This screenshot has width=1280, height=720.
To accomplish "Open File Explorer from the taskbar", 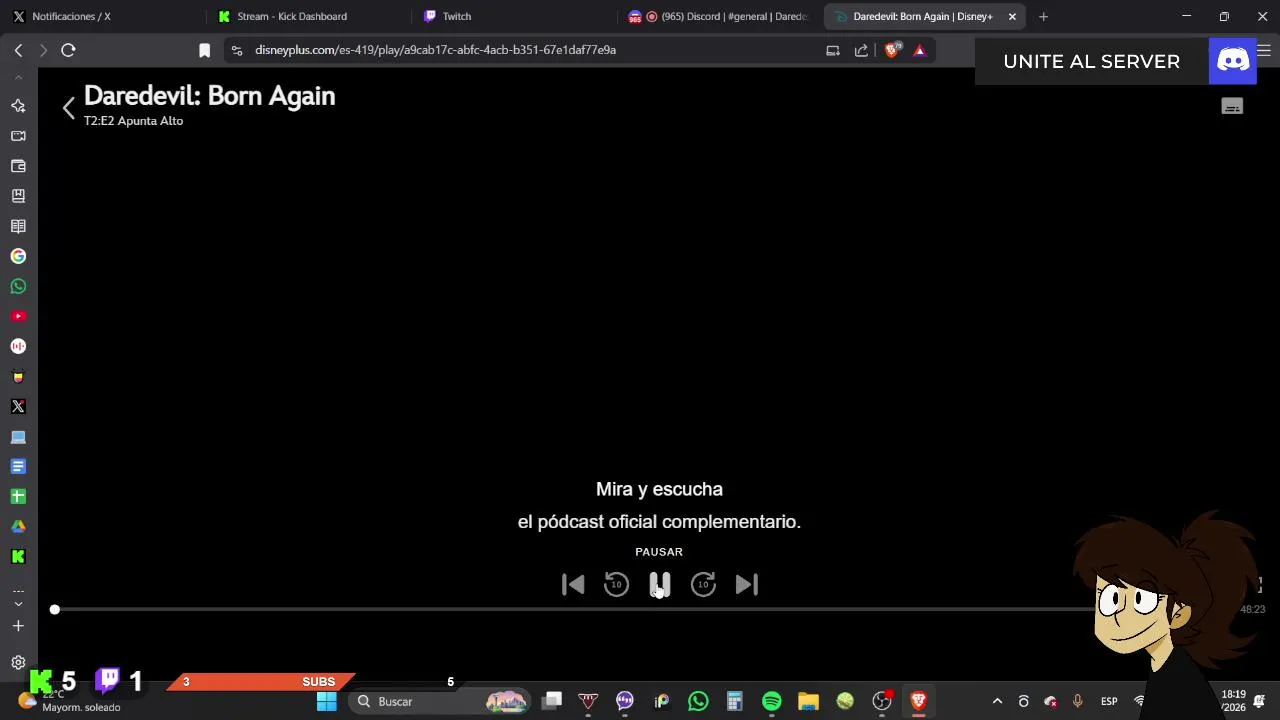I will [x=808, y=701].
